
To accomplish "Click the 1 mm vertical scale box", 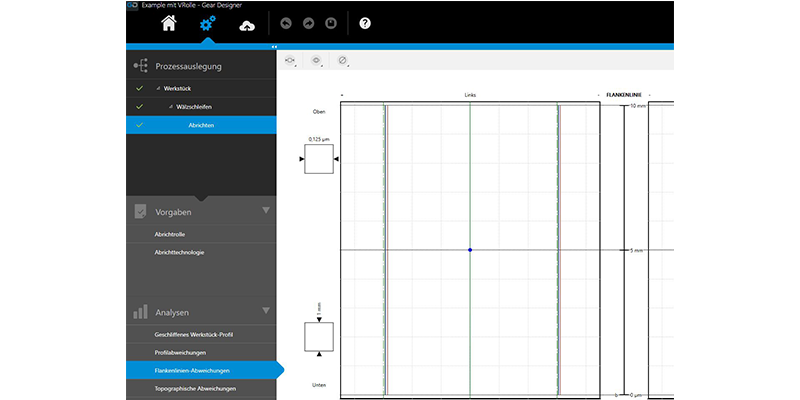I will pyautogui.click(x=319, y=337).
